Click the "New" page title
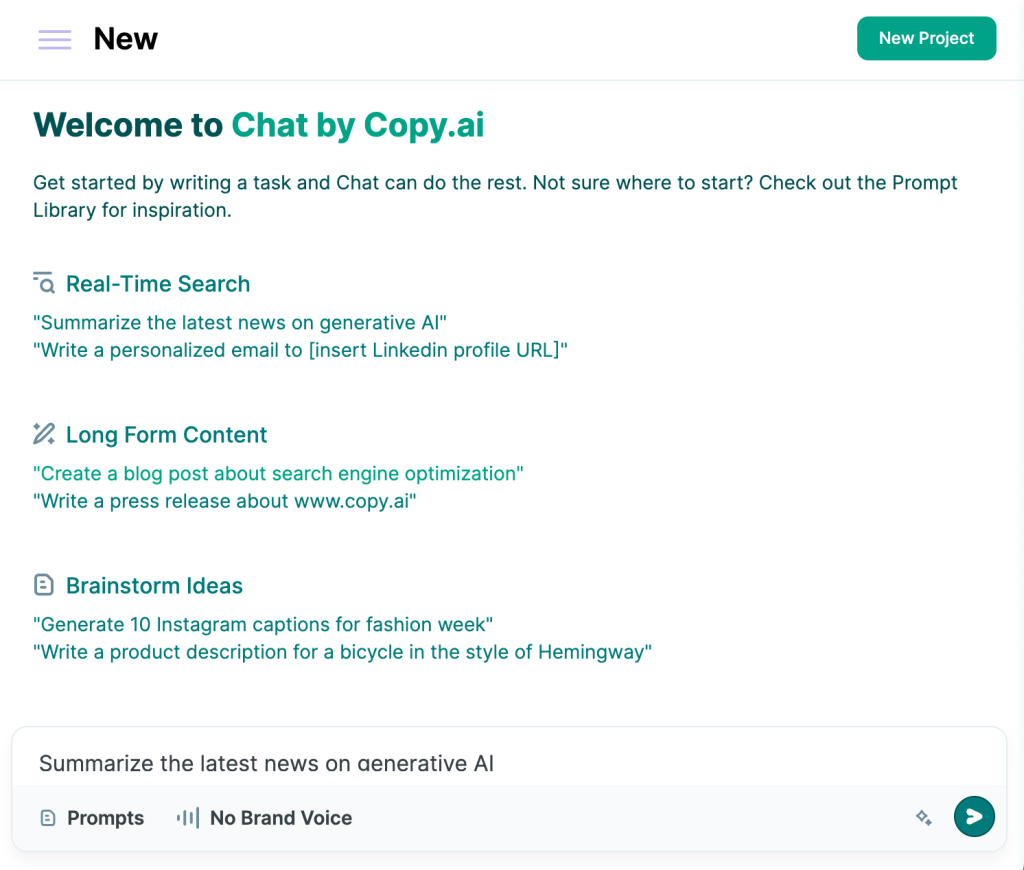Viewport: 1024px width, 870px height. [126, 39]
